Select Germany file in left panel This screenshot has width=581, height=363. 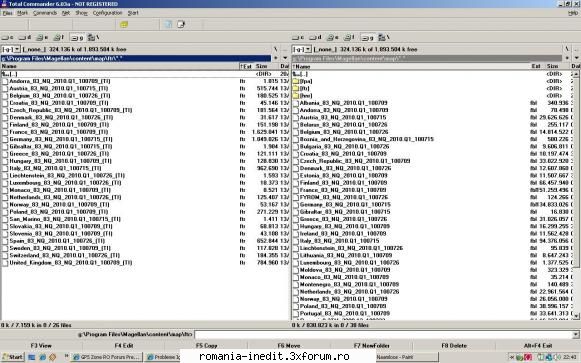tap(61, 139)
